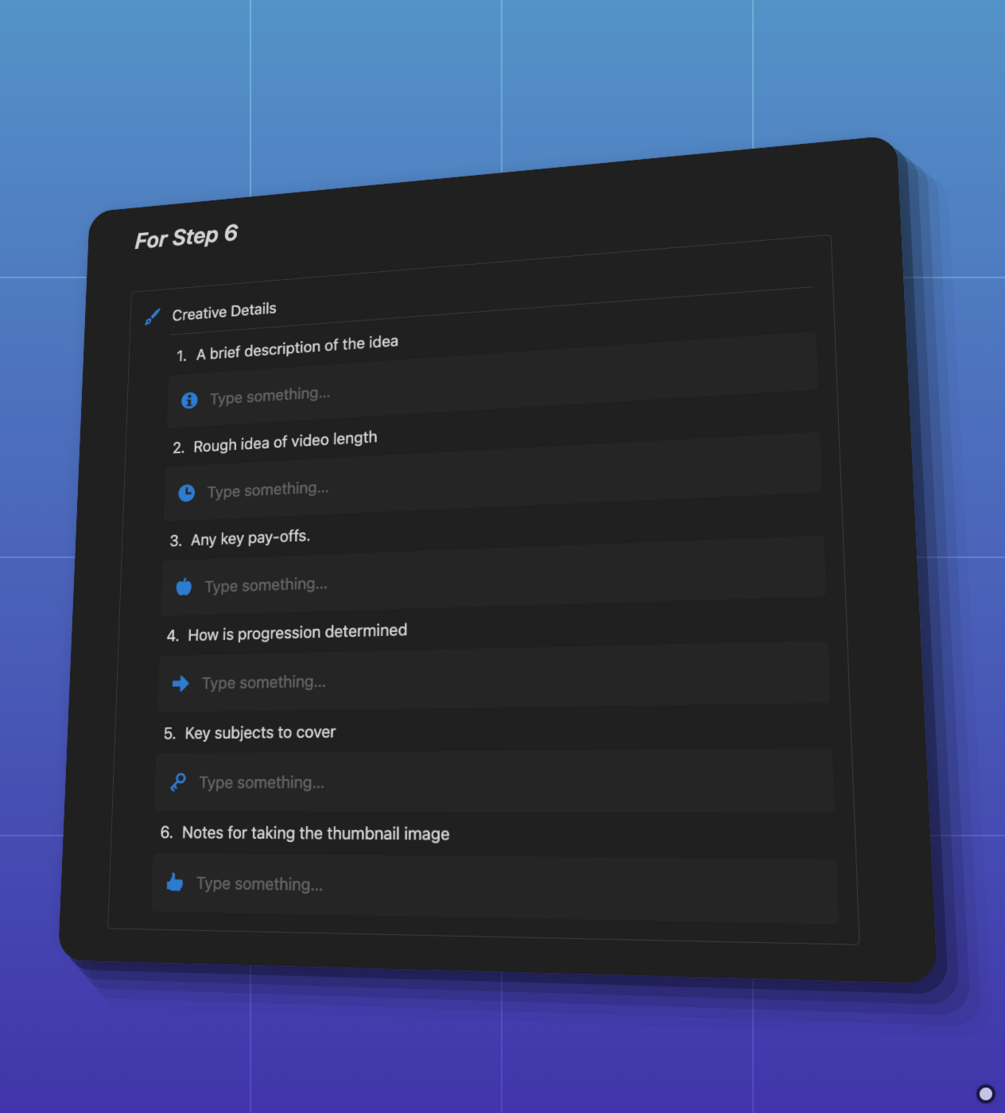
Task: Click the key pay-offs input field
Action: [x=493, y=576]
